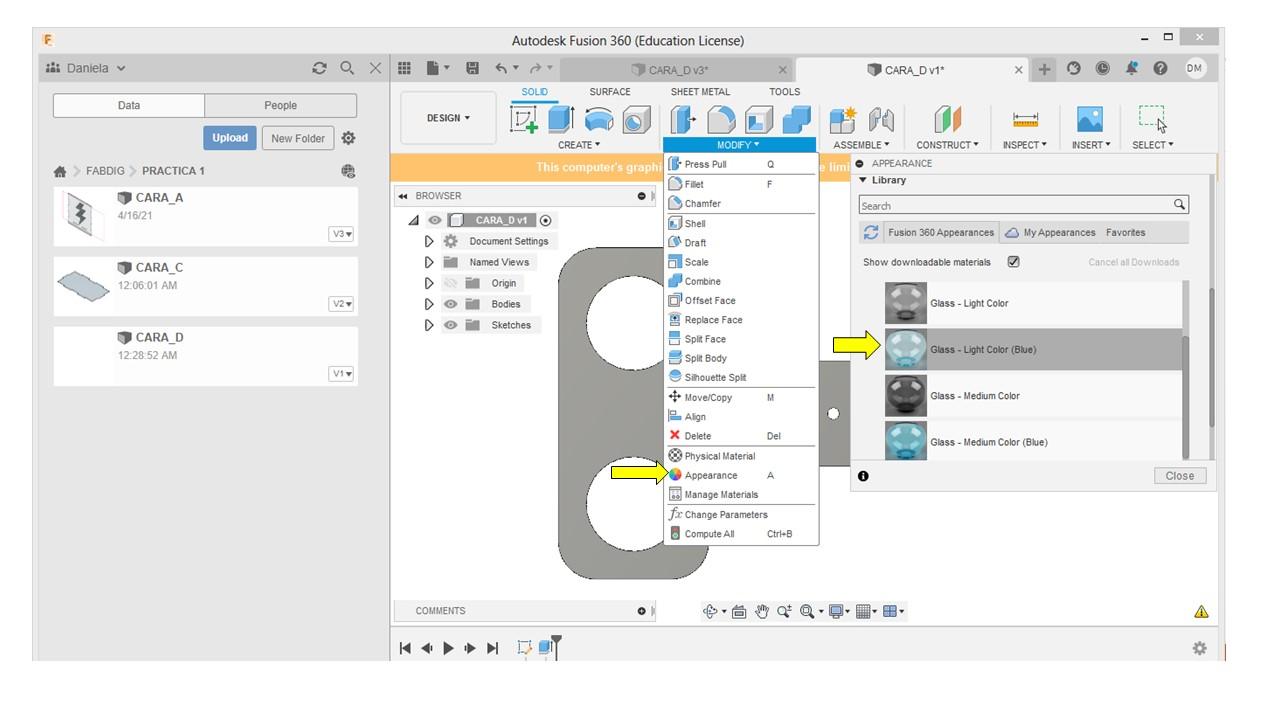The height and width of the screenshot is (720, 1280).
Task: Select the Hole tool in CREATE group
Action: pyautogui.click(x=636, y=120)
